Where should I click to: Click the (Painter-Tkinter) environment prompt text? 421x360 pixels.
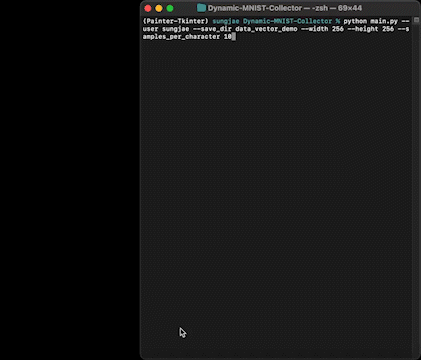[x=176, y=21]
